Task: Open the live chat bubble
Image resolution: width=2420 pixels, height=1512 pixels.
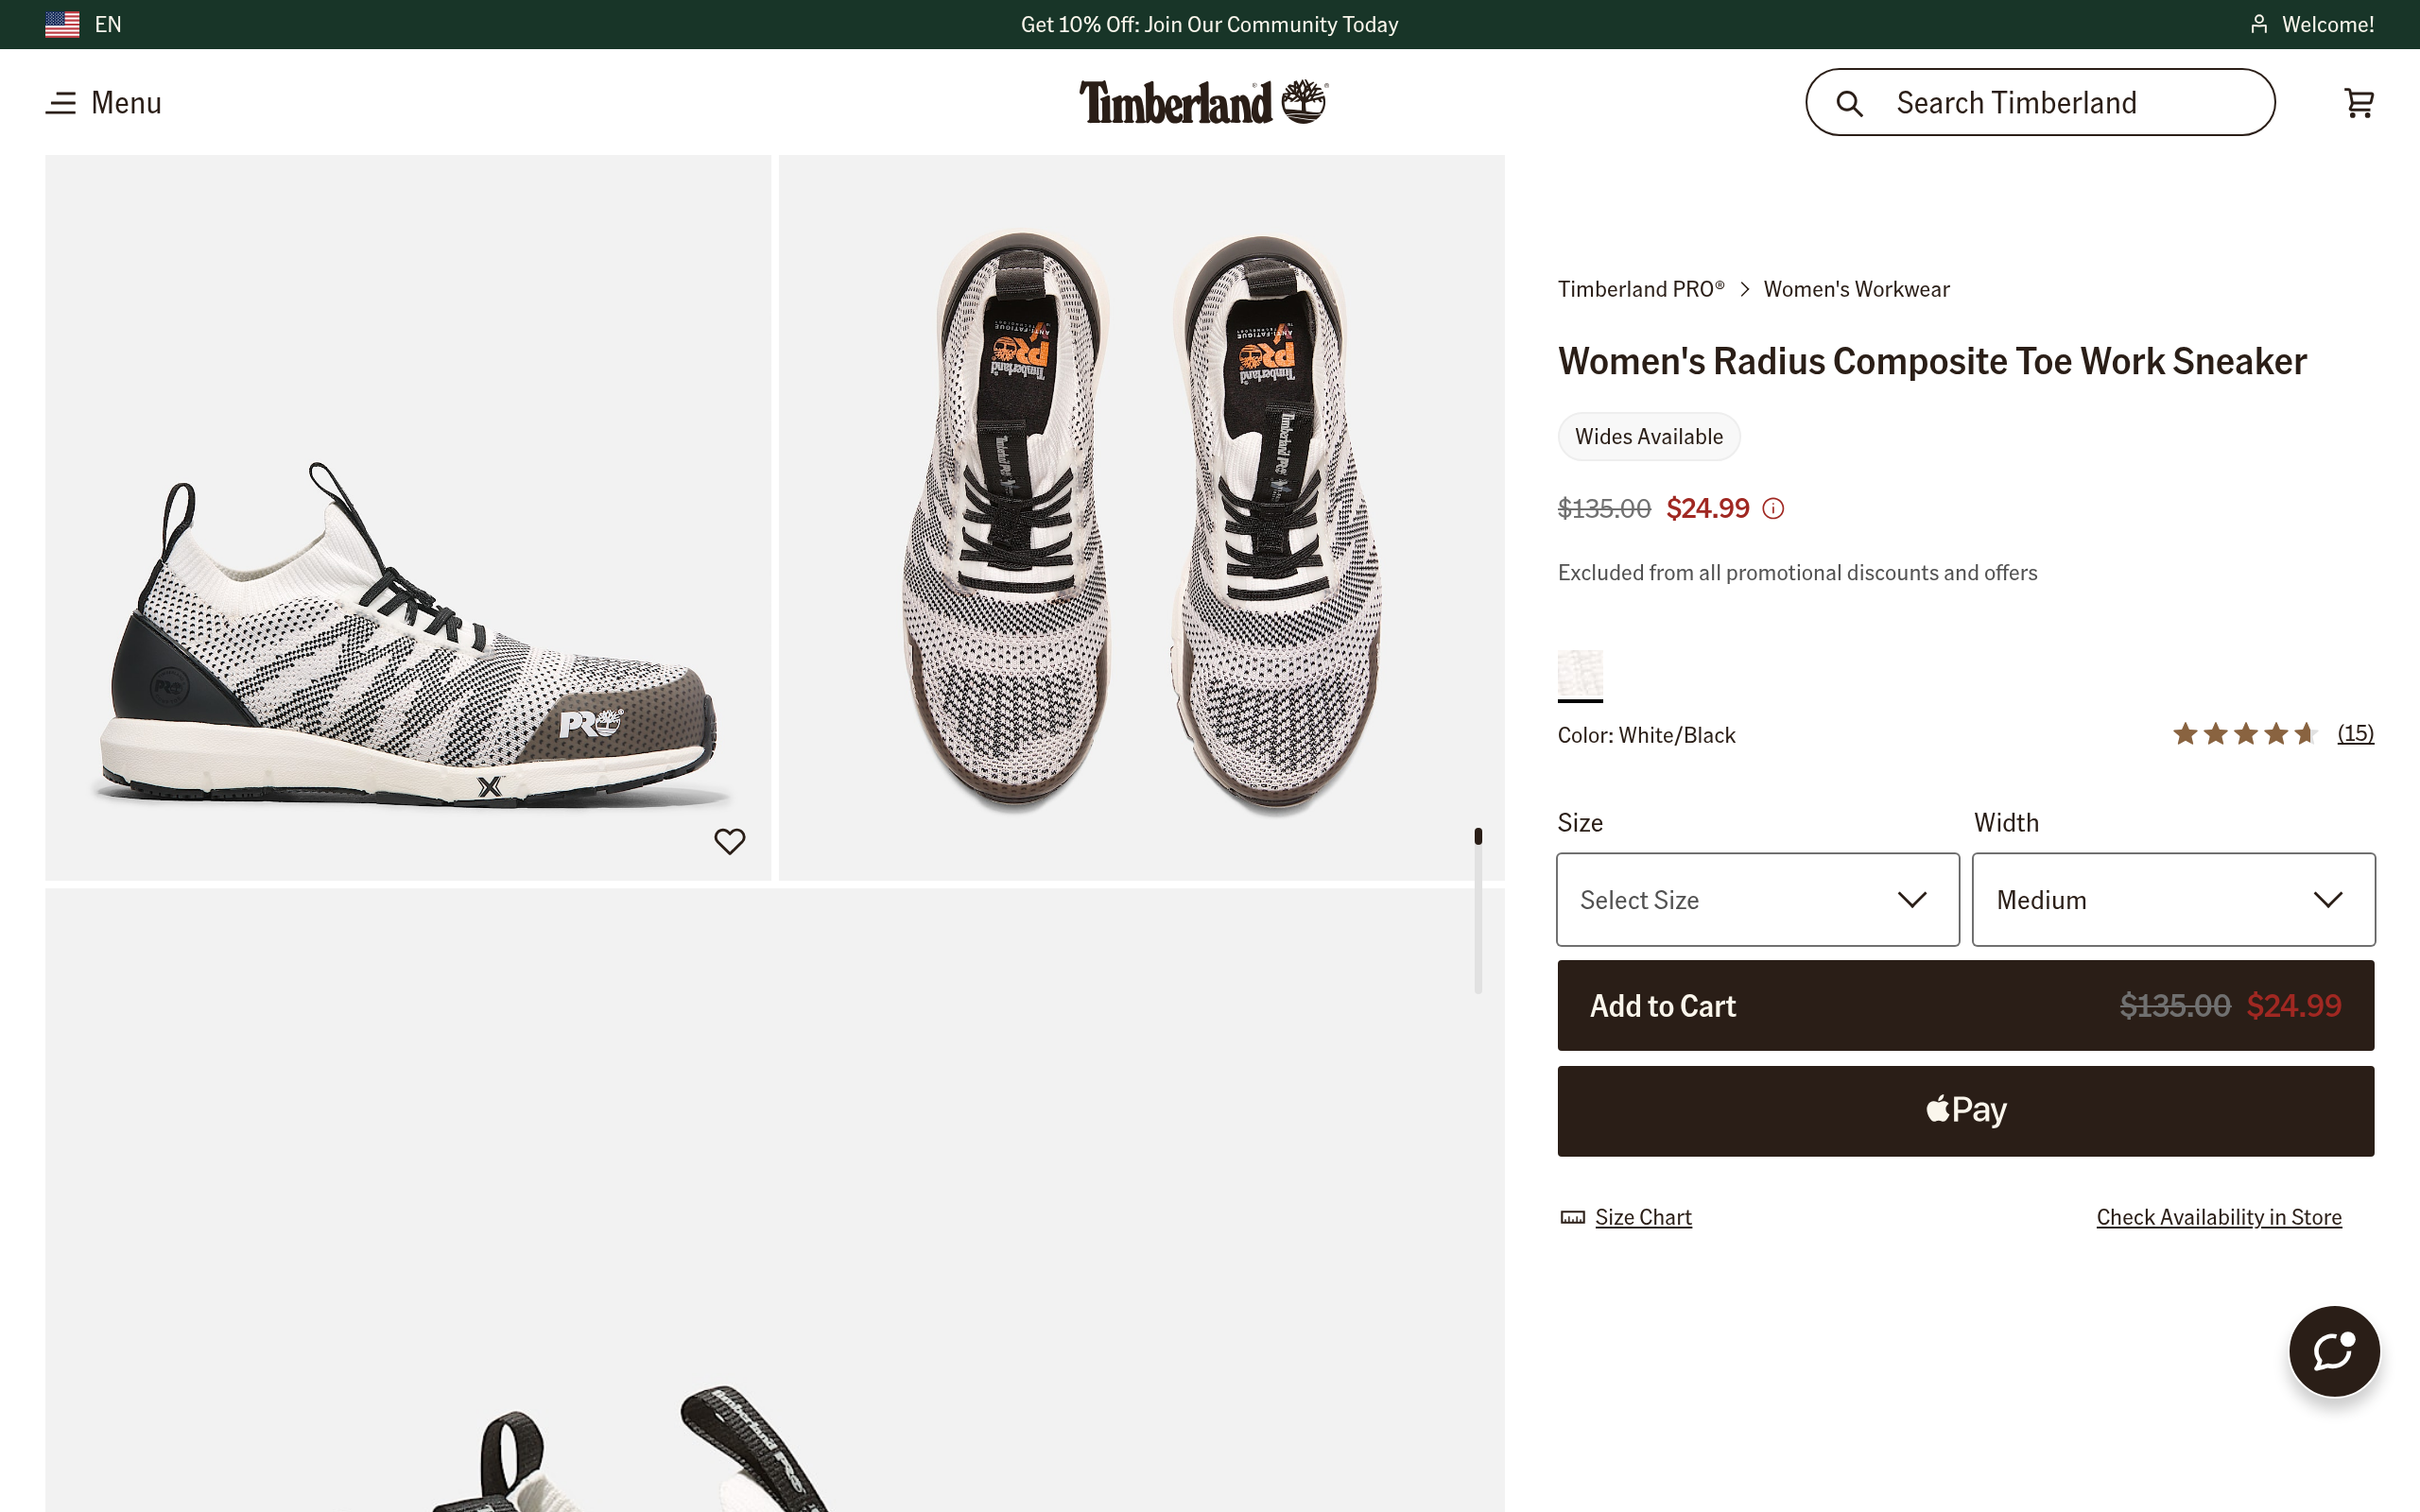Action: [2333, 1350]
